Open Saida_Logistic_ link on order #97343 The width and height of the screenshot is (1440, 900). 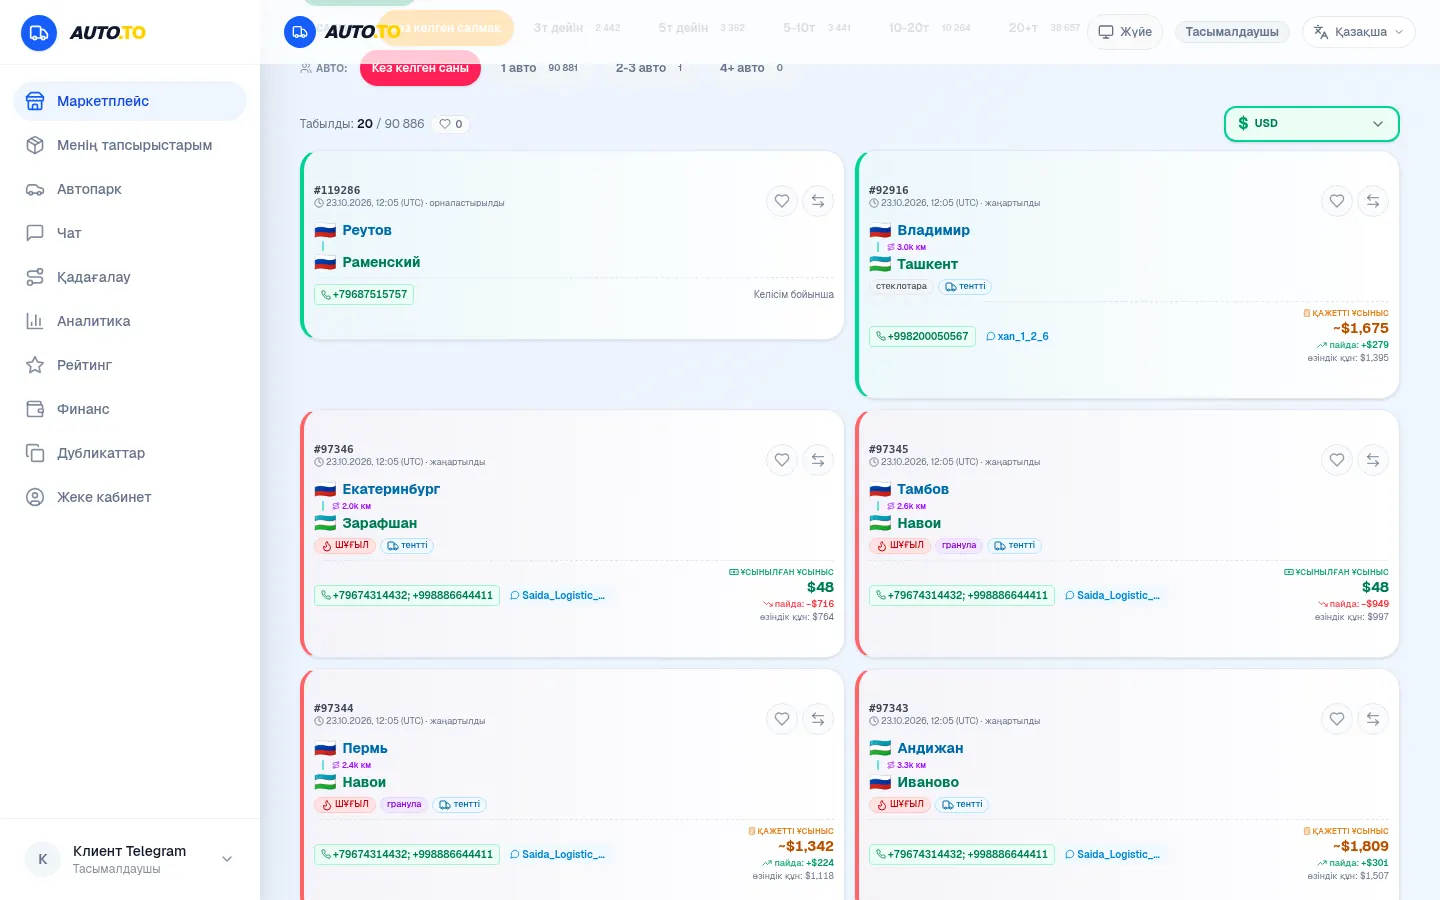1112,854
